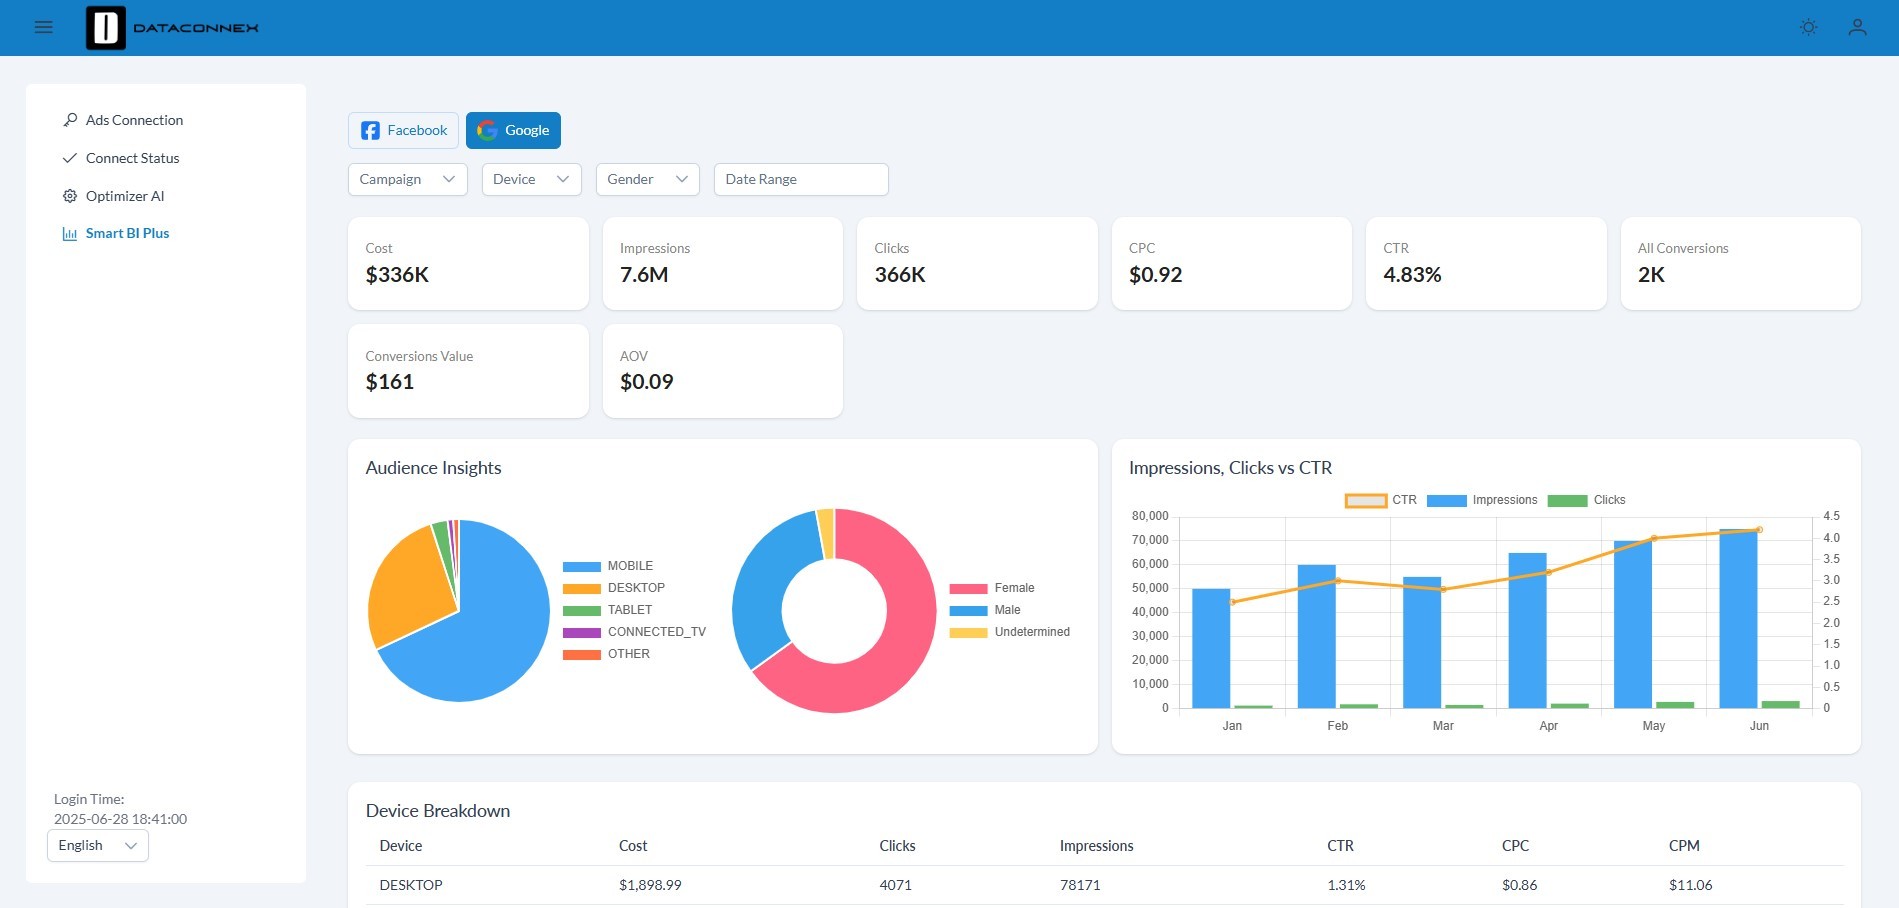Click the Jun impressions bar
This screenshot has height=908, width=1899.
(1738, 619)
